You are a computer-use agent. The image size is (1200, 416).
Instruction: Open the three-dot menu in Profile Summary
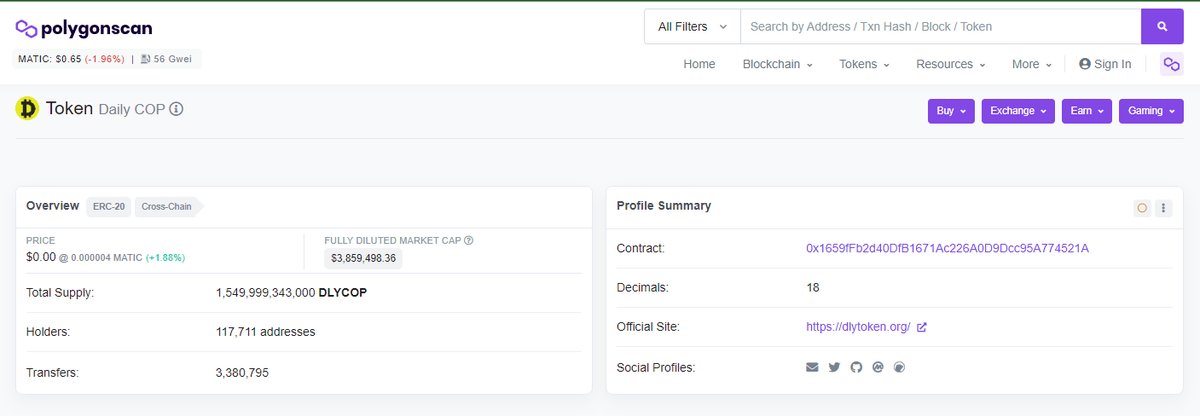[1163, 208]
